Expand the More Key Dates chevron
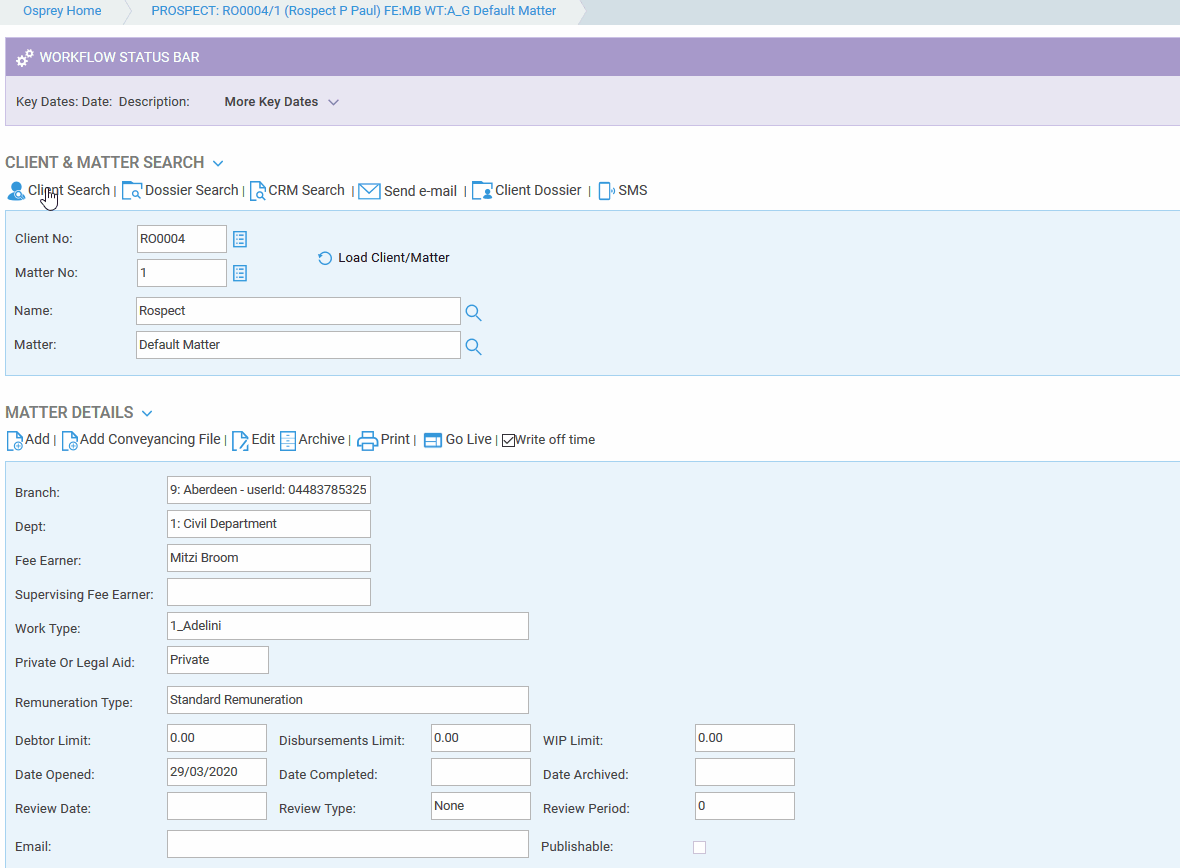 [333, 102]
